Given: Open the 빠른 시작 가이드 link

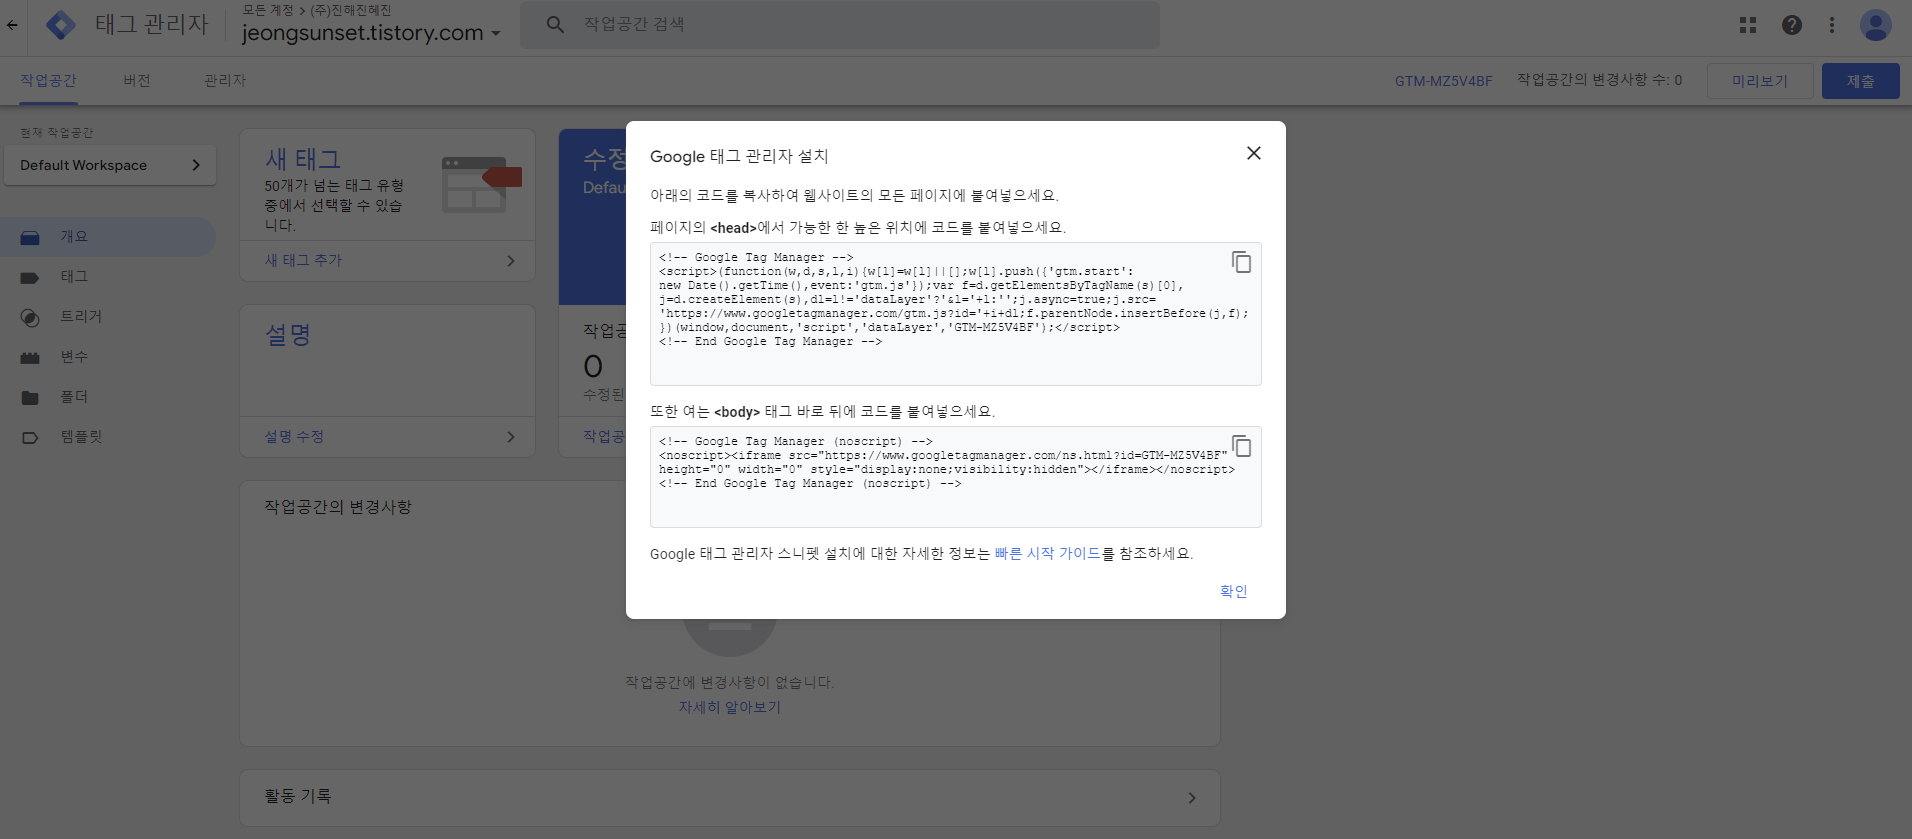Looking at the screenshot, I should pos(1047,553).
